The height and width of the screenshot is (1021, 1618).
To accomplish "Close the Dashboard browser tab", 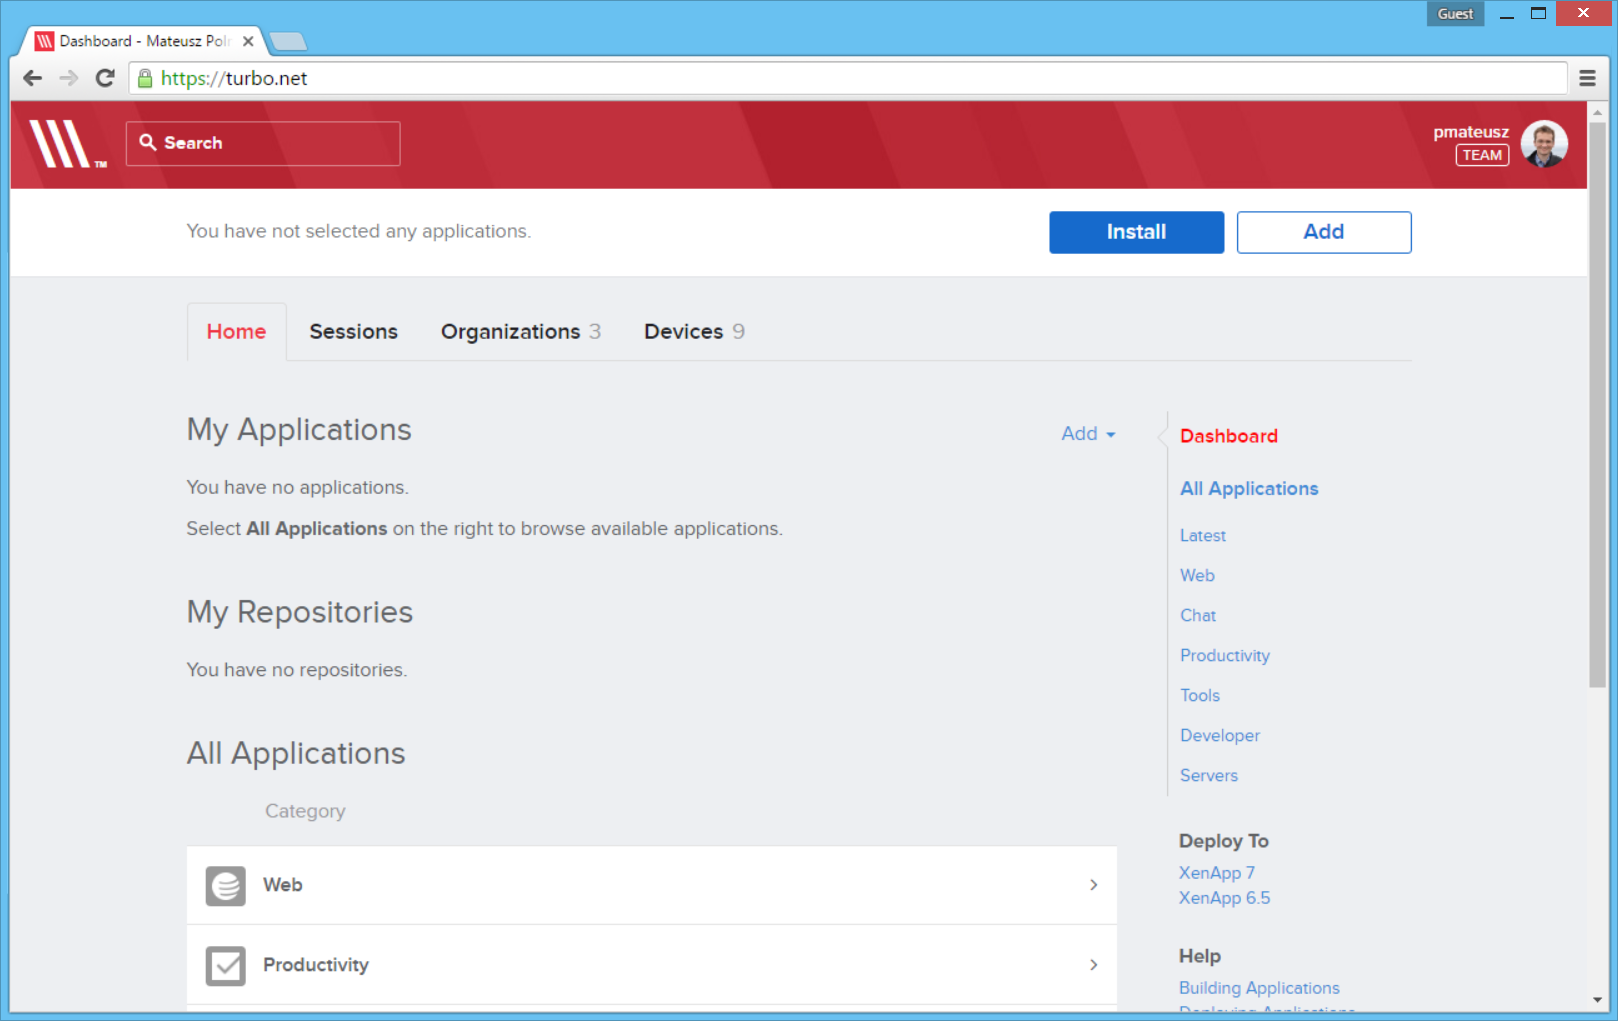I will click(248, 41).
